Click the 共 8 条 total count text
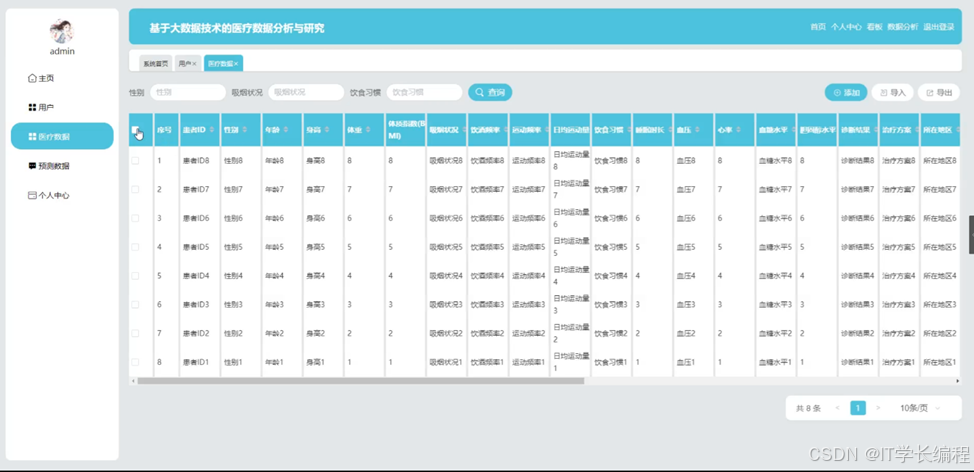Viewport: 974px width, 472px height. pos(808,408)
